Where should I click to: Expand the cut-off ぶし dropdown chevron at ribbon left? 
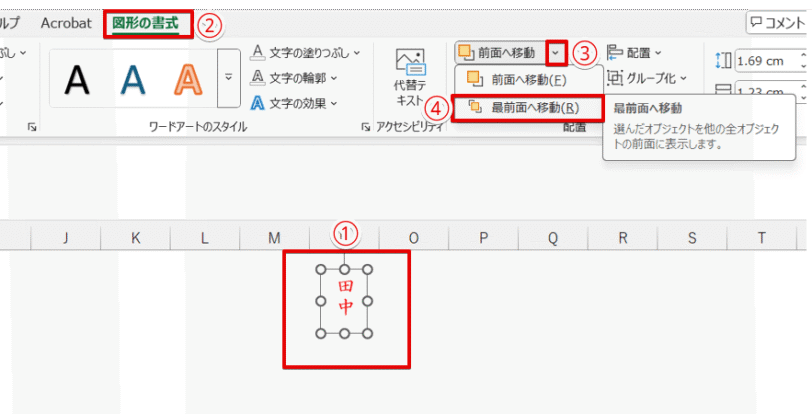pos(23,52)
